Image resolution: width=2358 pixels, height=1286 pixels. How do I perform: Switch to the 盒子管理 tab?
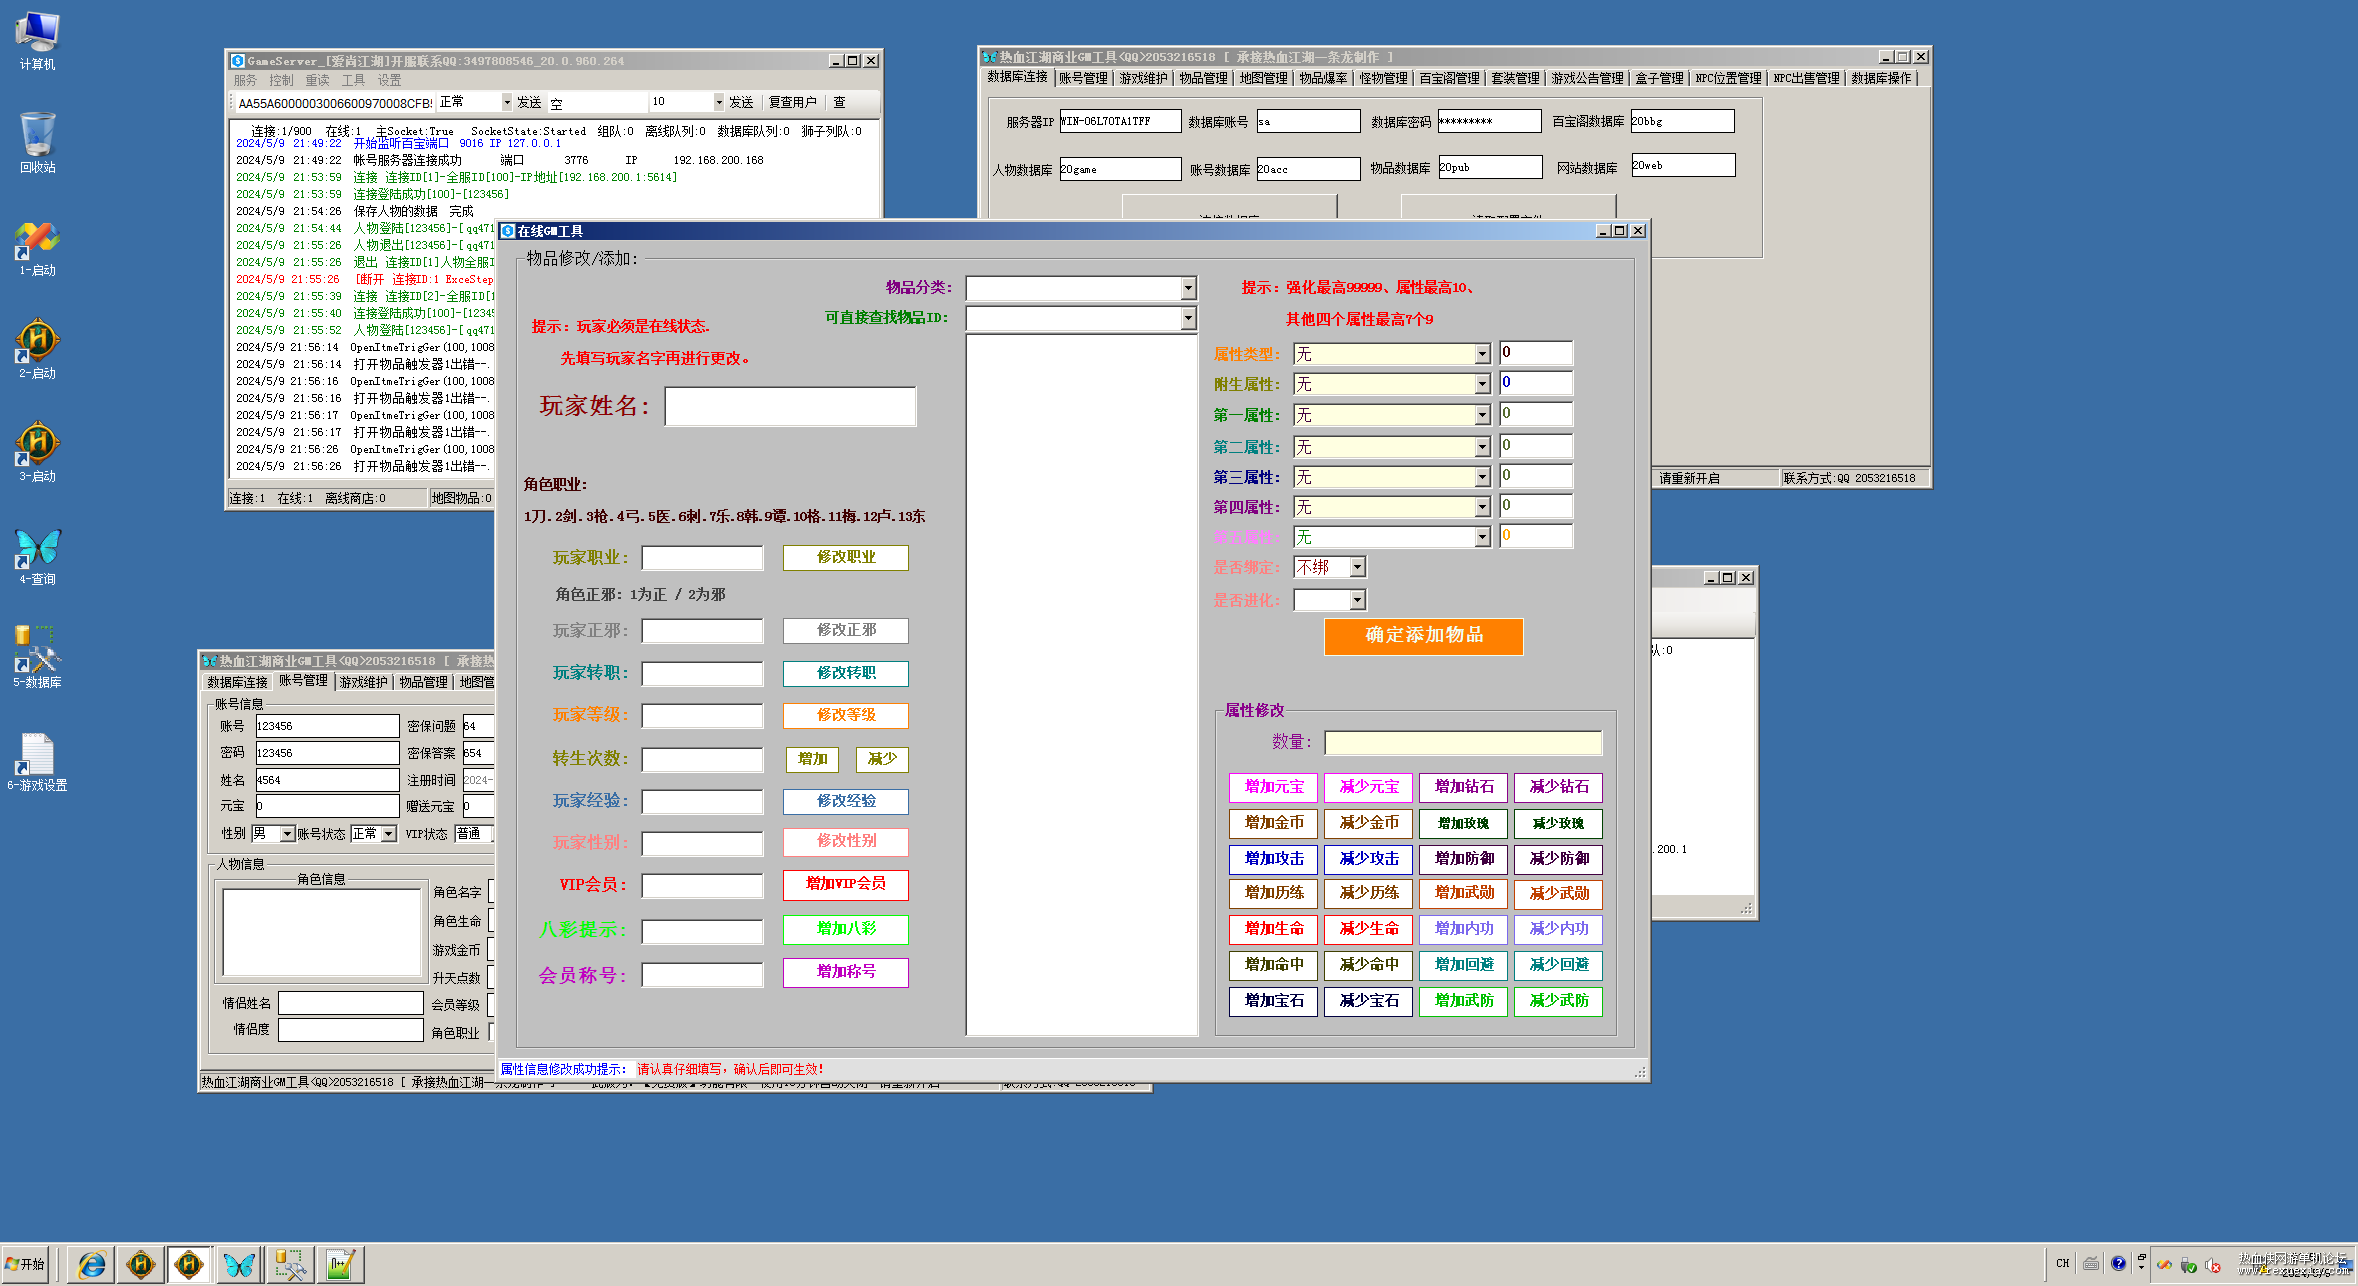1659,78
